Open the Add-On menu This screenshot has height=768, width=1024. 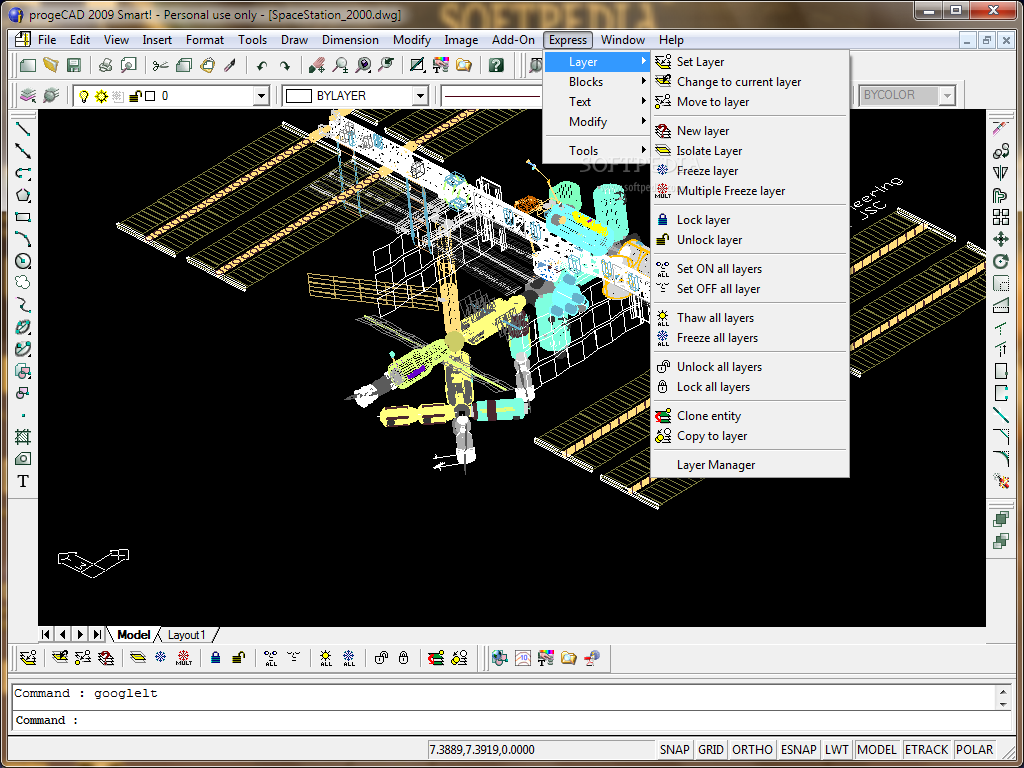coord(513,40)
